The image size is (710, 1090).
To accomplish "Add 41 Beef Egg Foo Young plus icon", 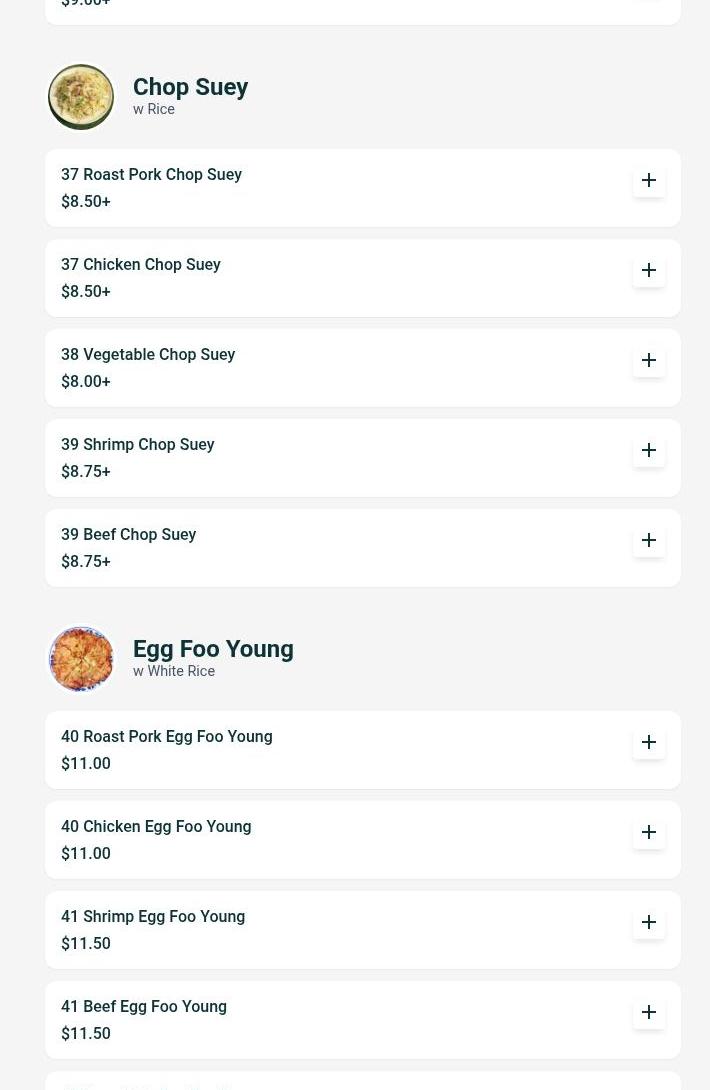I will [648, 1012].
